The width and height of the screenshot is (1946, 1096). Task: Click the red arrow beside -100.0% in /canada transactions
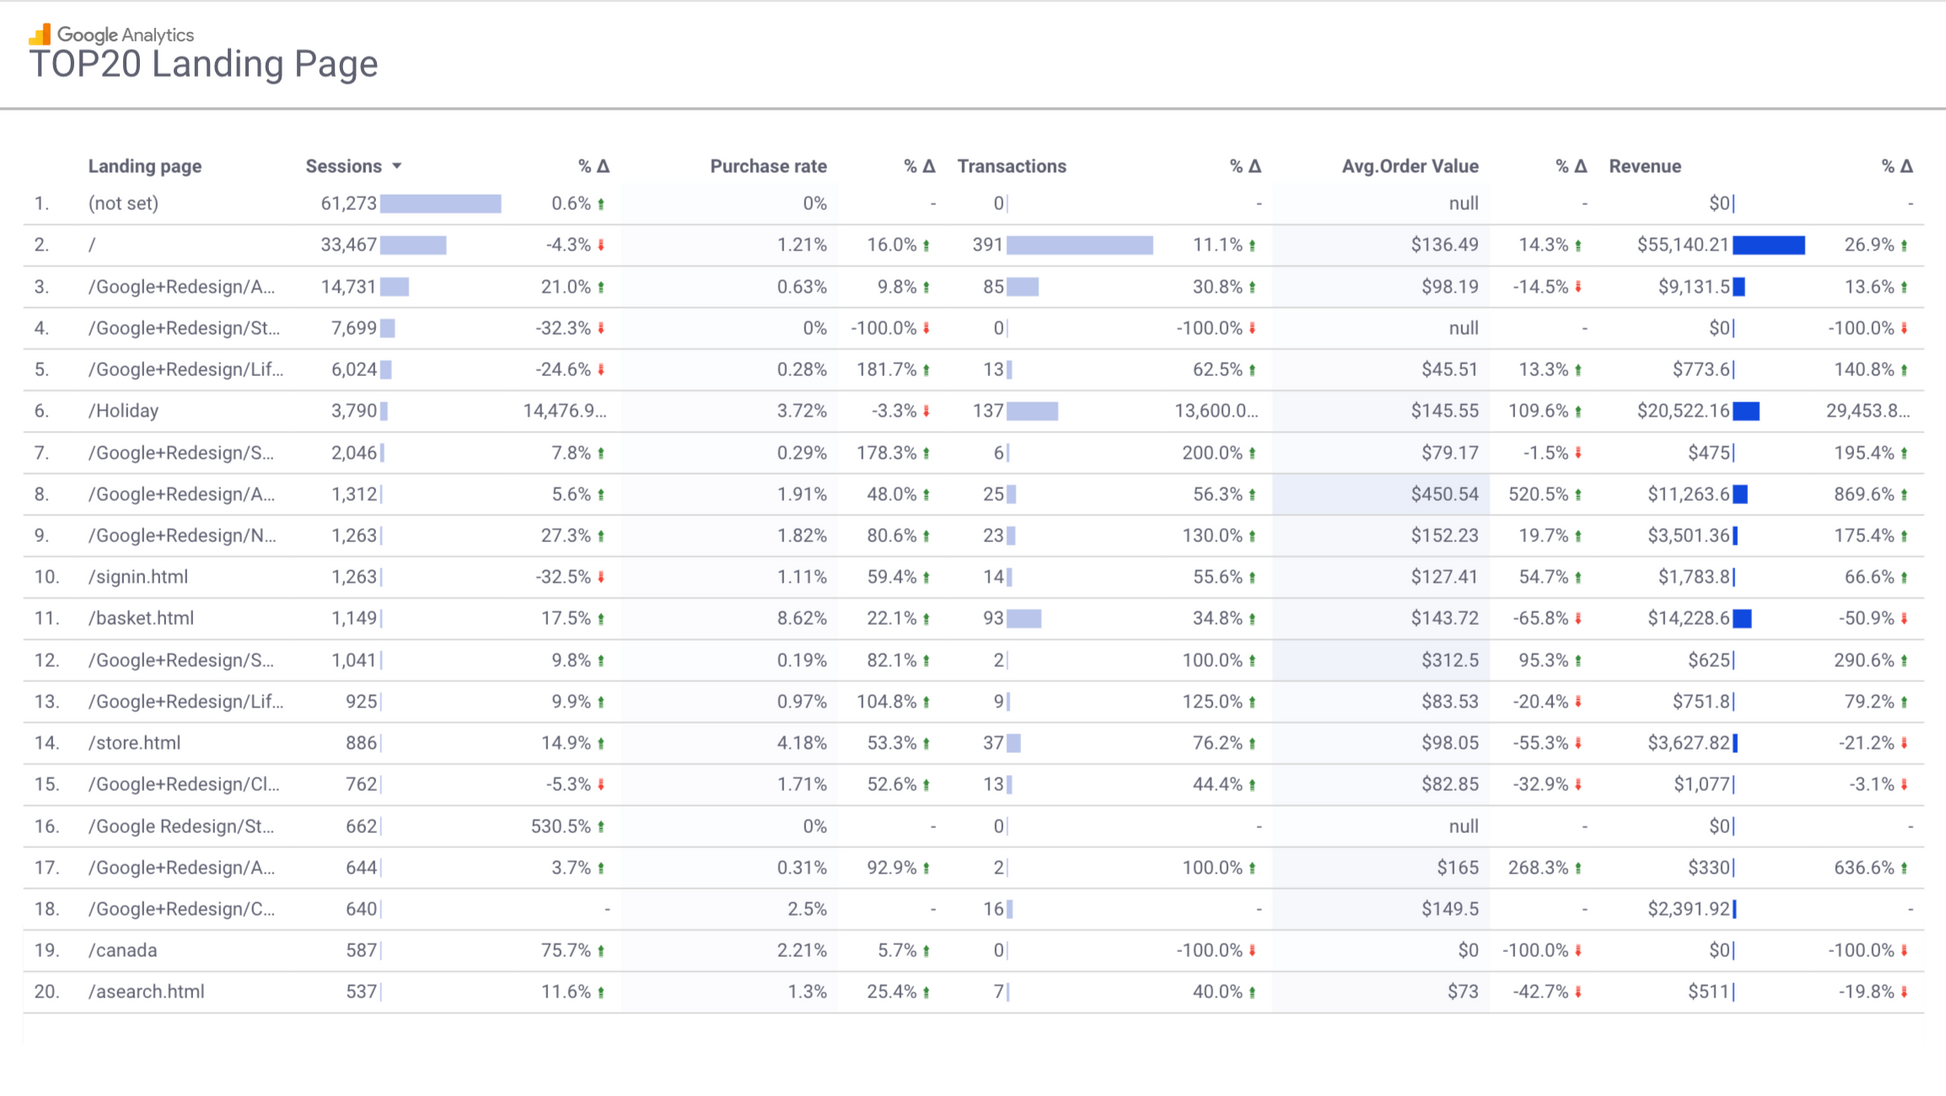[x=1252, y=951]
